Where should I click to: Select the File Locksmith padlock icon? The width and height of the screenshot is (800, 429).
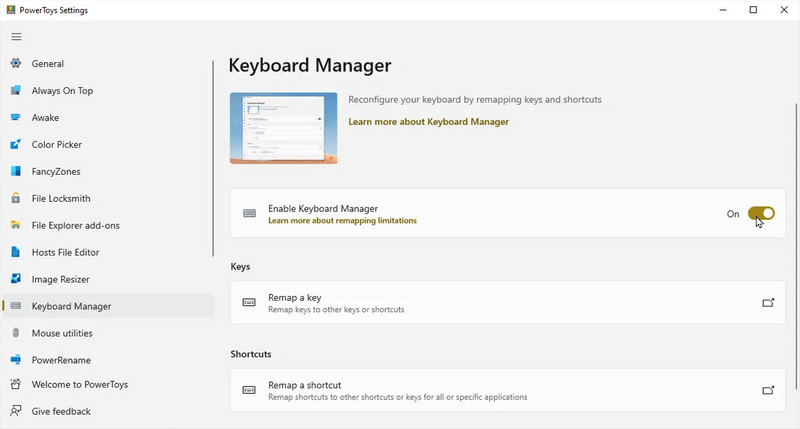[16, 198]
